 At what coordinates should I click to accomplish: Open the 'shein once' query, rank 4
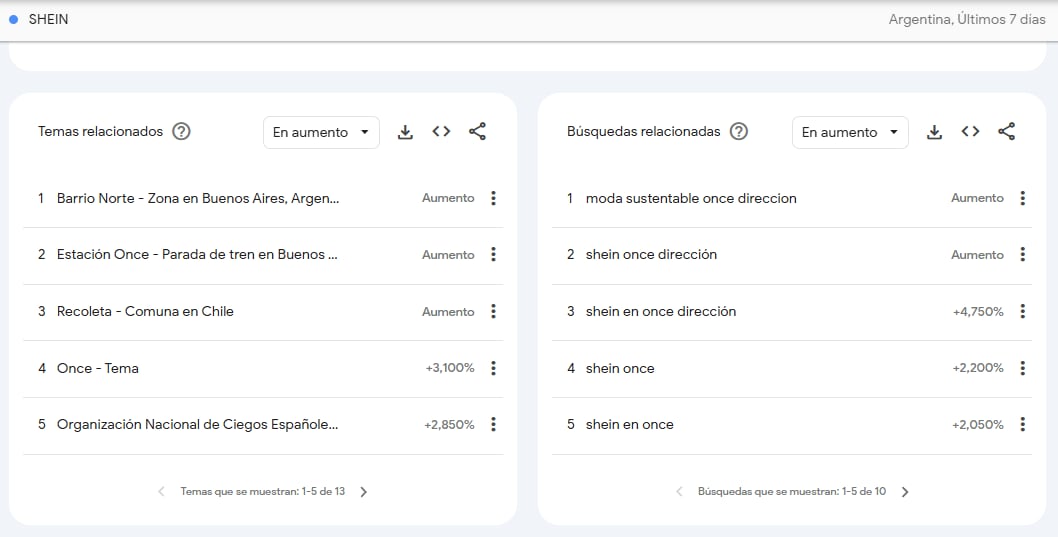(620, 368)
